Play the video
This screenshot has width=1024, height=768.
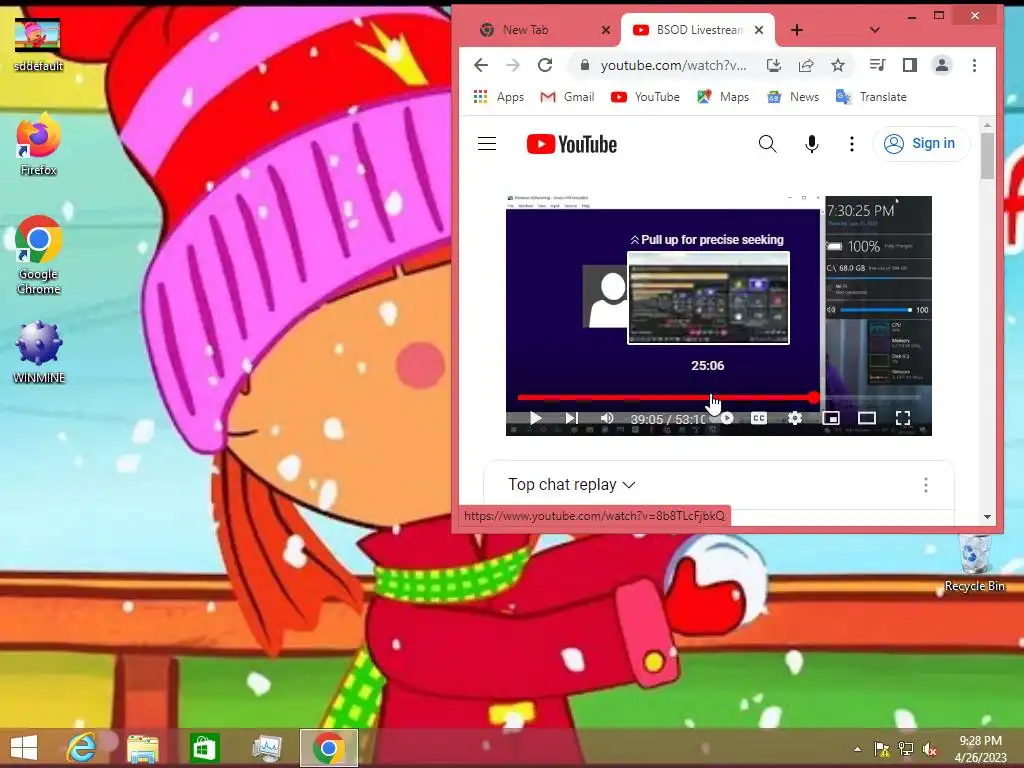536,418
